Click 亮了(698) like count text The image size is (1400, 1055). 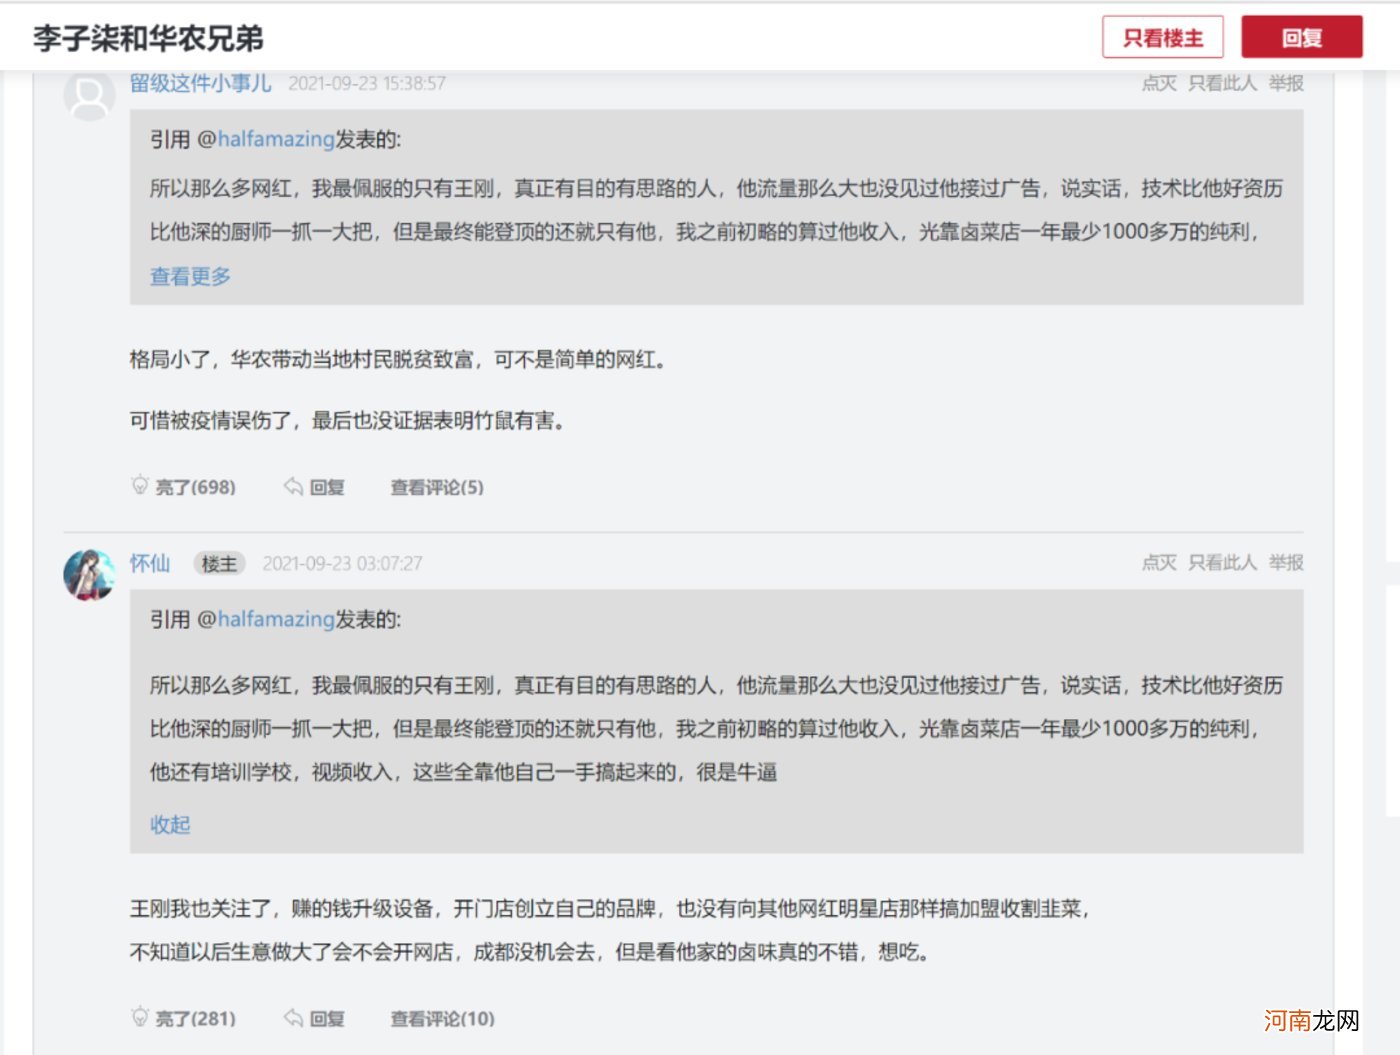(x=195, y=487)
